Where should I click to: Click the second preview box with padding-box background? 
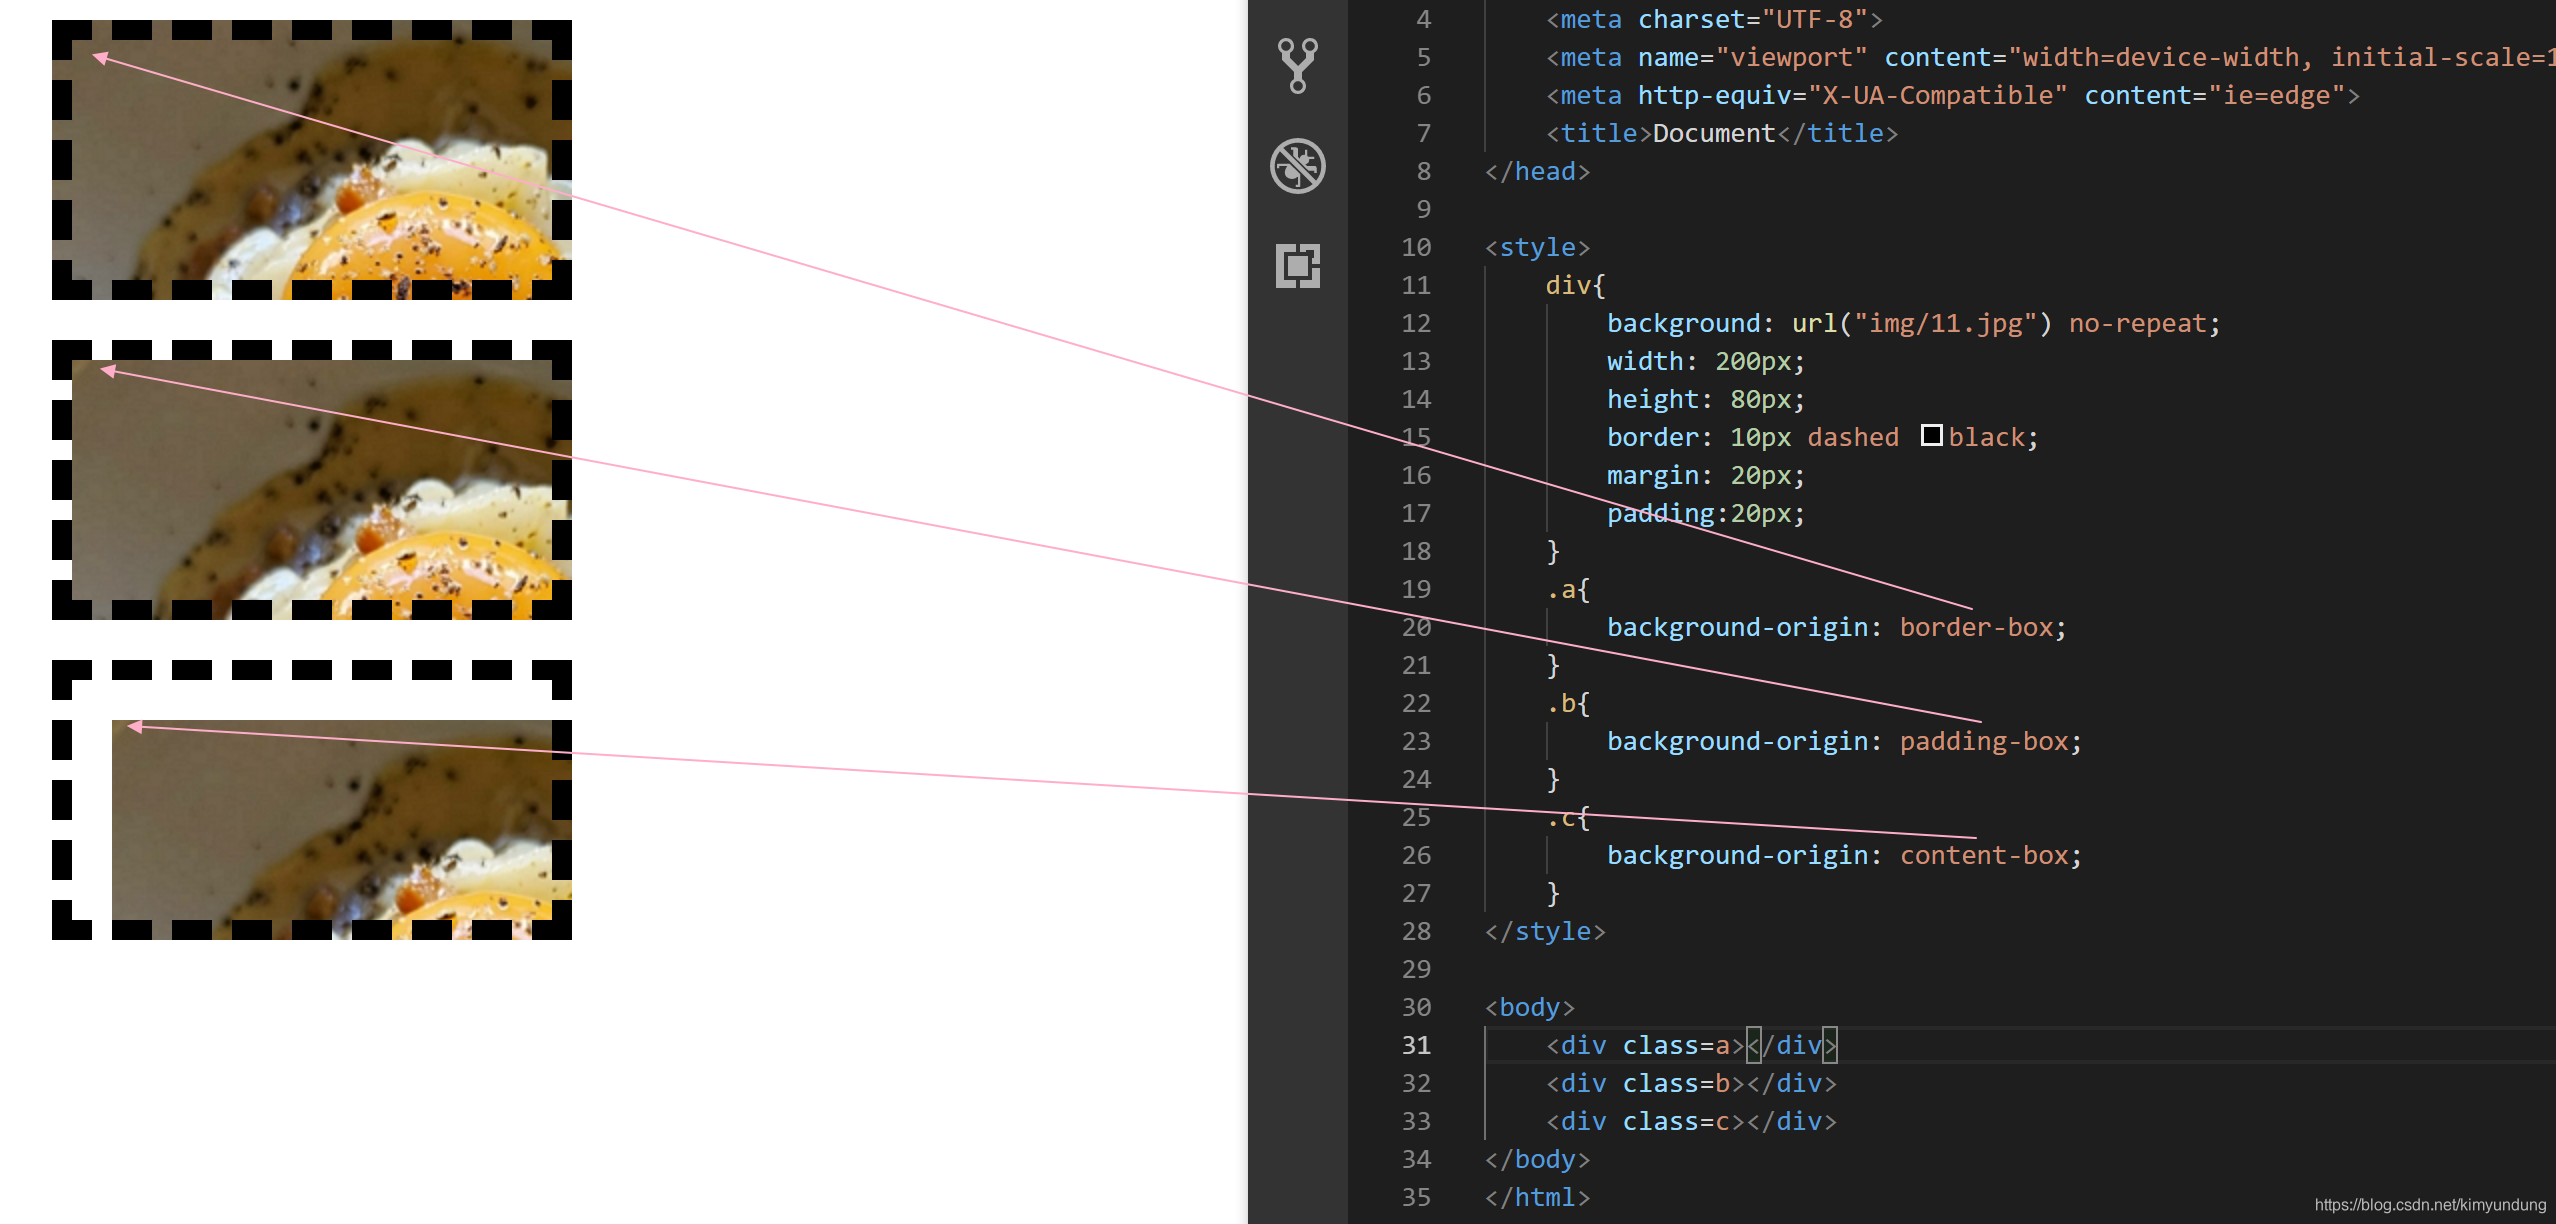(x=312, y=480)
